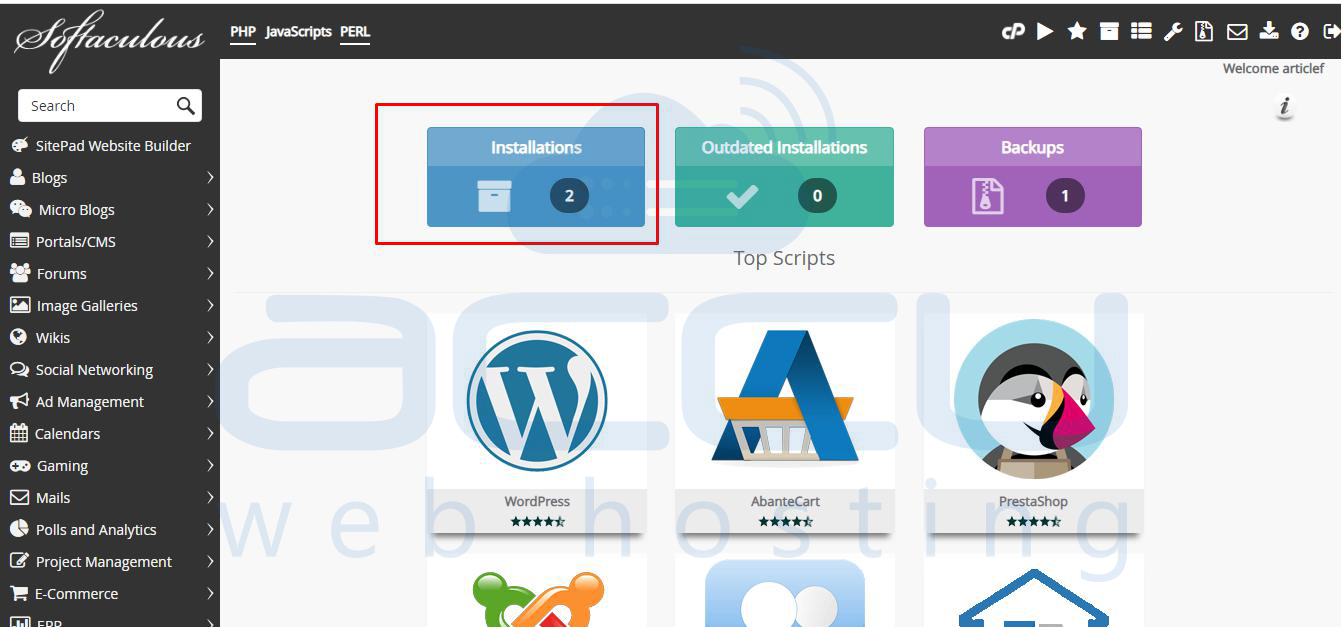
Task: Go to cPanel via the cP icon
Action: [x=1013, y=32]
